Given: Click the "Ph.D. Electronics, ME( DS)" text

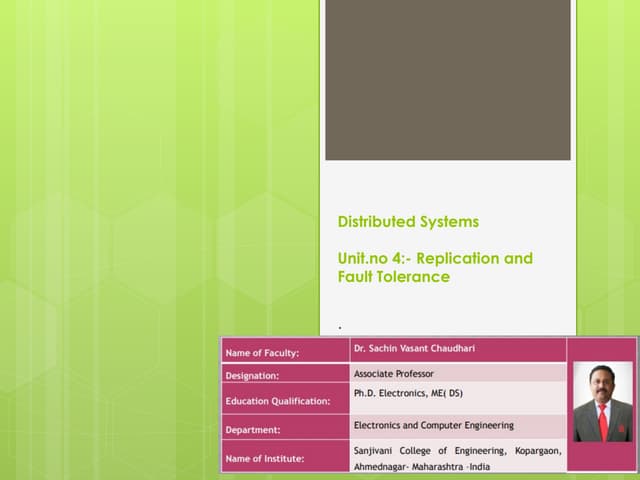Looking at the screenshot, I should tap(408, 394).
